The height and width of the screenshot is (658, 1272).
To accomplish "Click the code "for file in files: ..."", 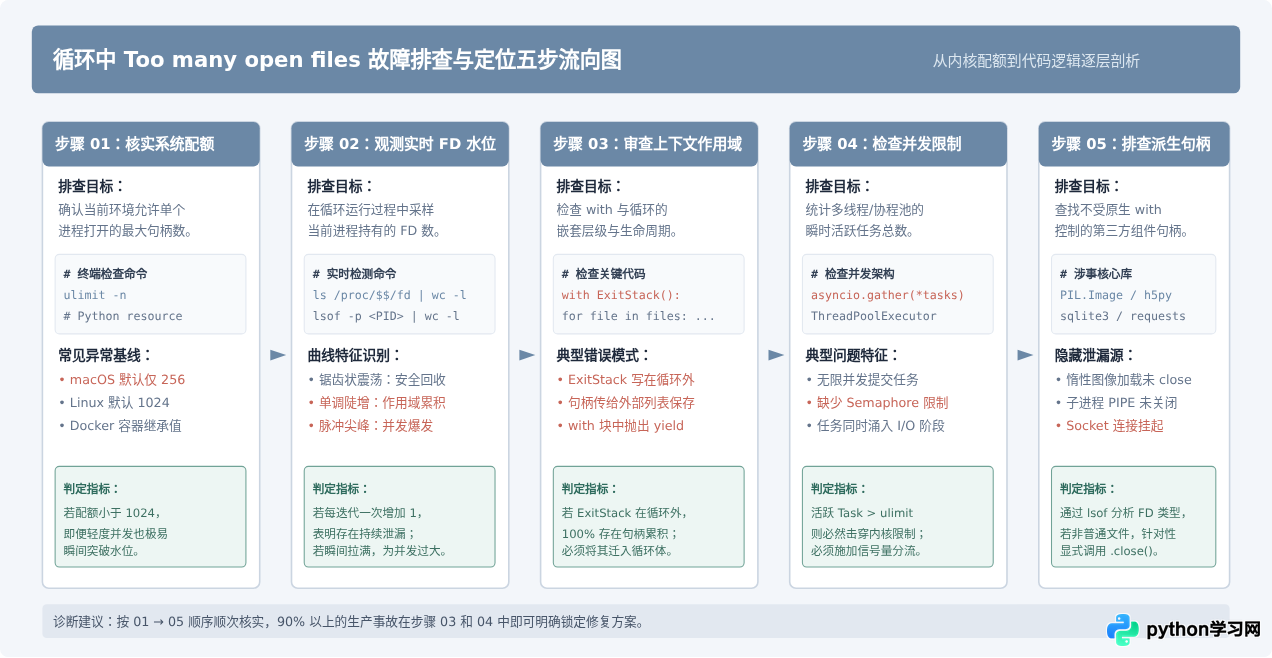I will 638,316.
